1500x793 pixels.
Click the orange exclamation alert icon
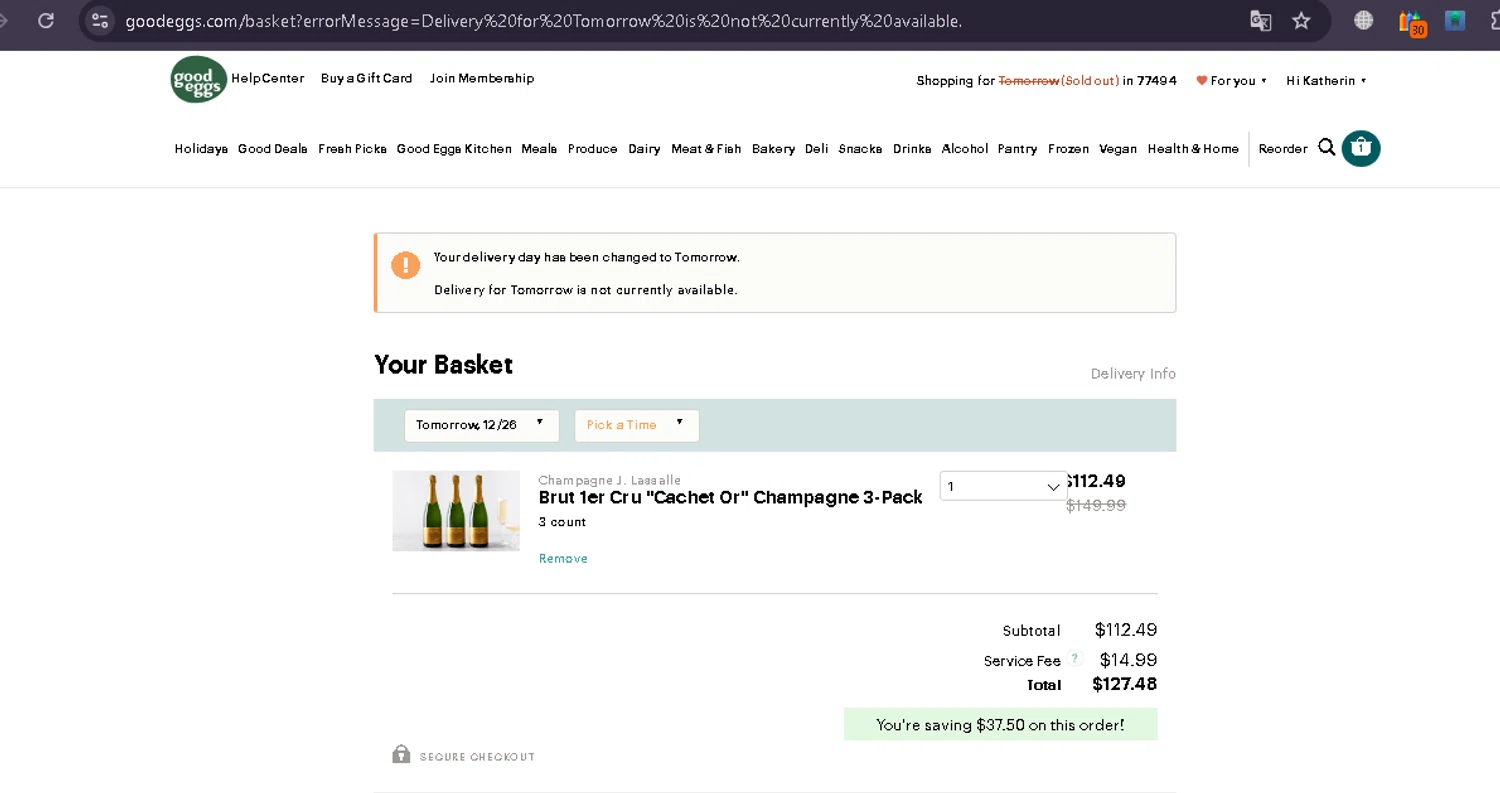click(x=405, y=265)
